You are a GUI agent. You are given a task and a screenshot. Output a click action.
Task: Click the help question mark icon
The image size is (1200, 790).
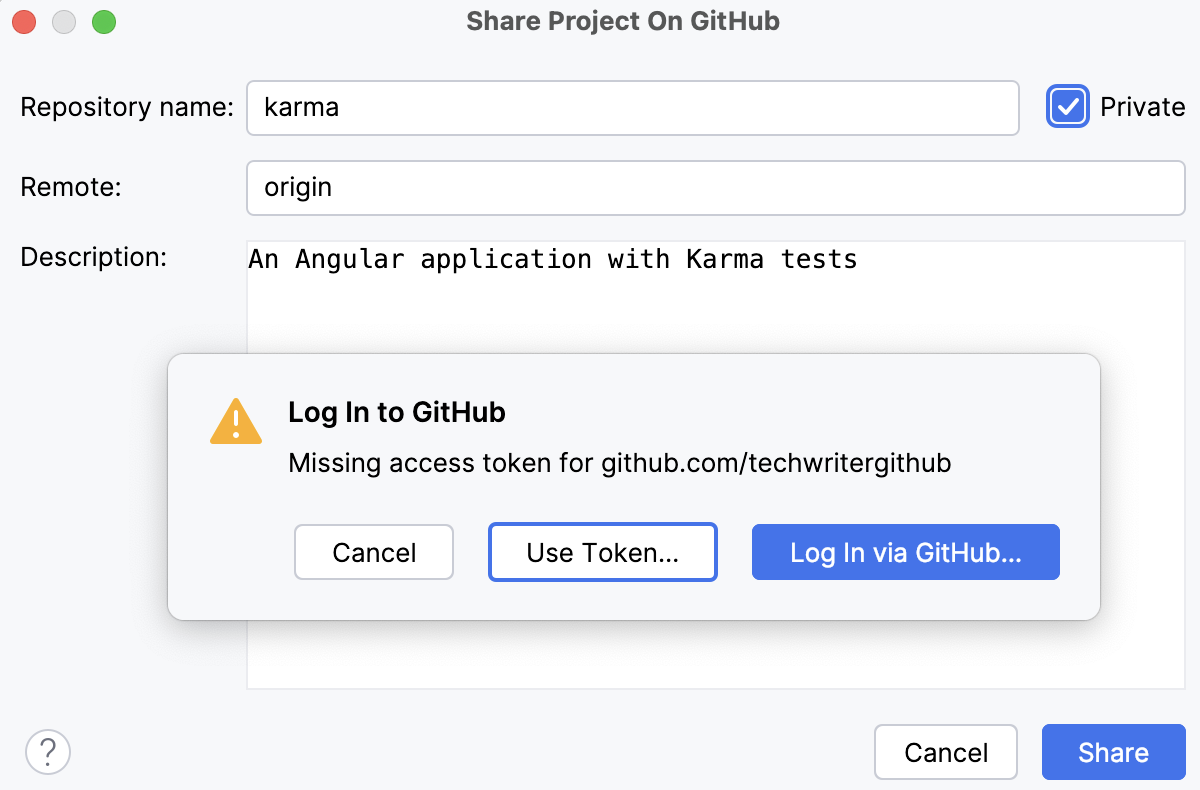tap(47, 751)
